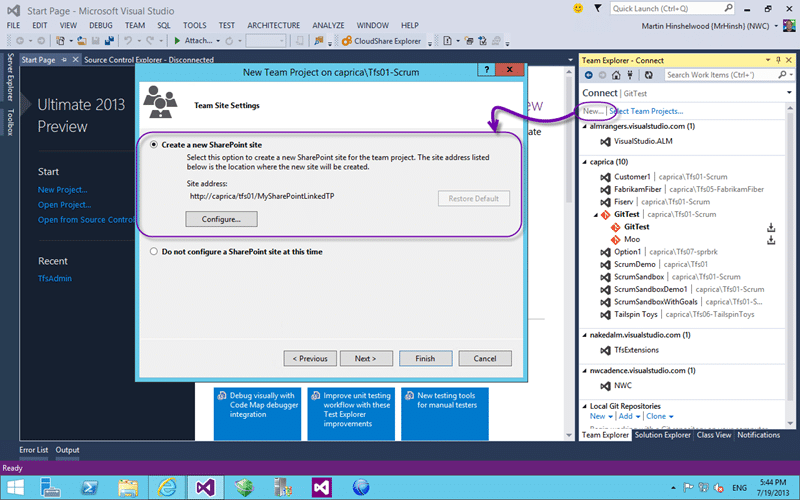Viewport: 800px width, 500px height.
Task: Click the Open File toolbar icon
Action: point(82,40)
